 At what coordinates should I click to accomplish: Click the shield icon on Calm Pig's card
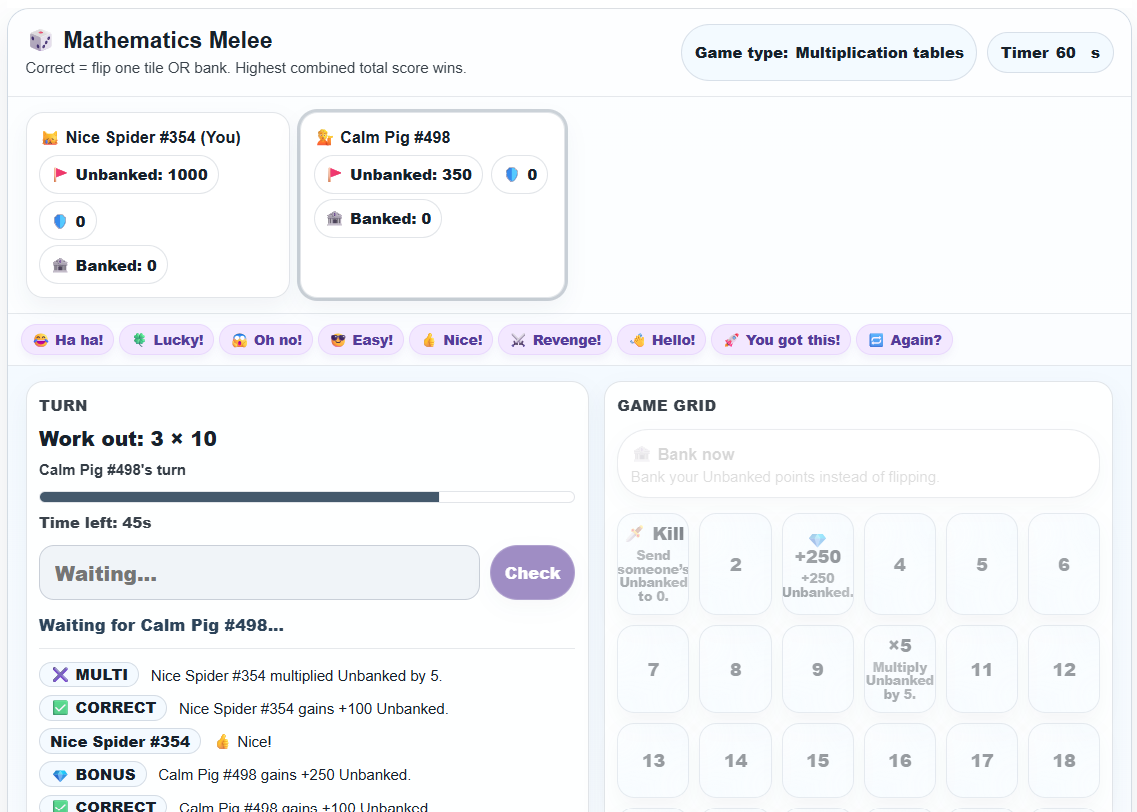[x=519, y=174]
